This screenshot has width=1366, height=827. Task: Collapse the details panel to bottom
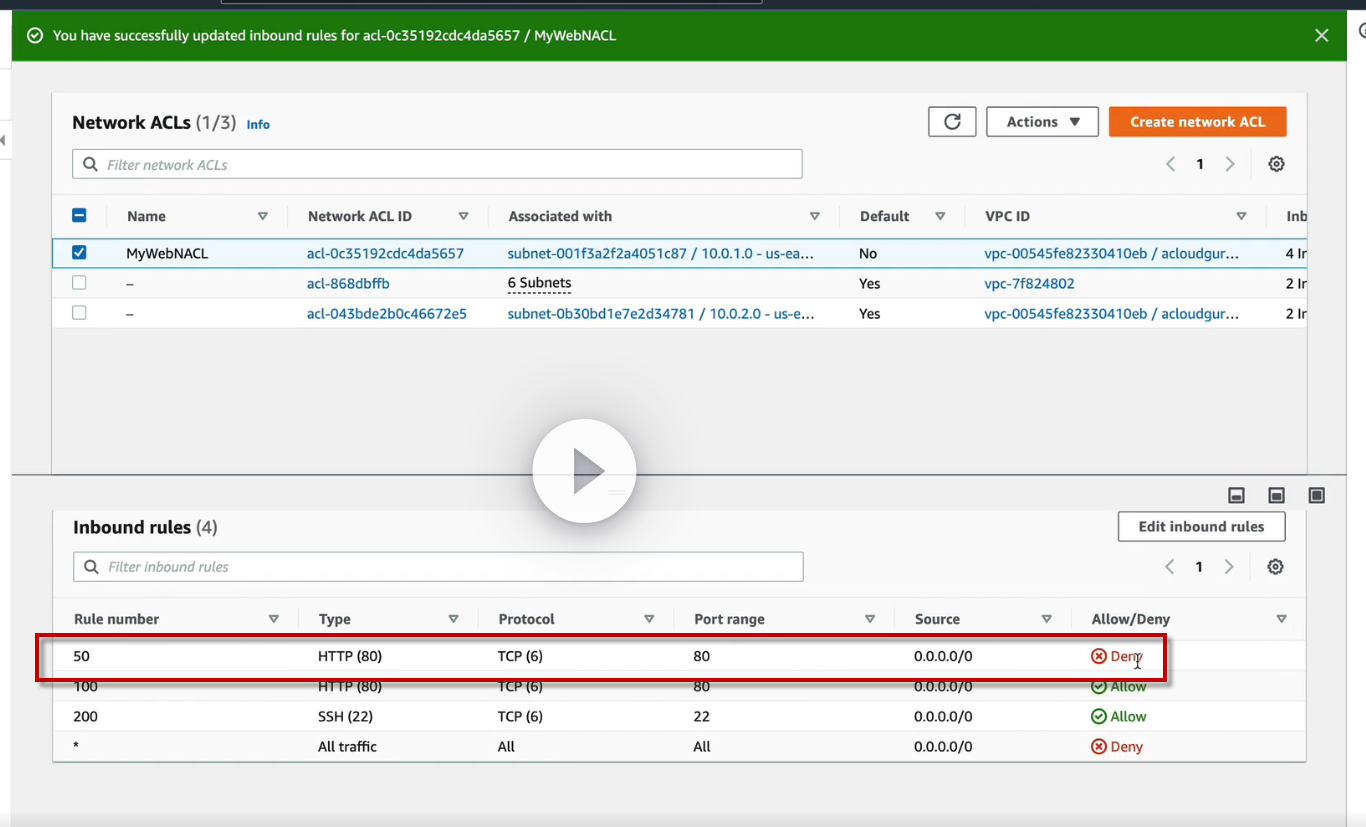coord(1236,496)
